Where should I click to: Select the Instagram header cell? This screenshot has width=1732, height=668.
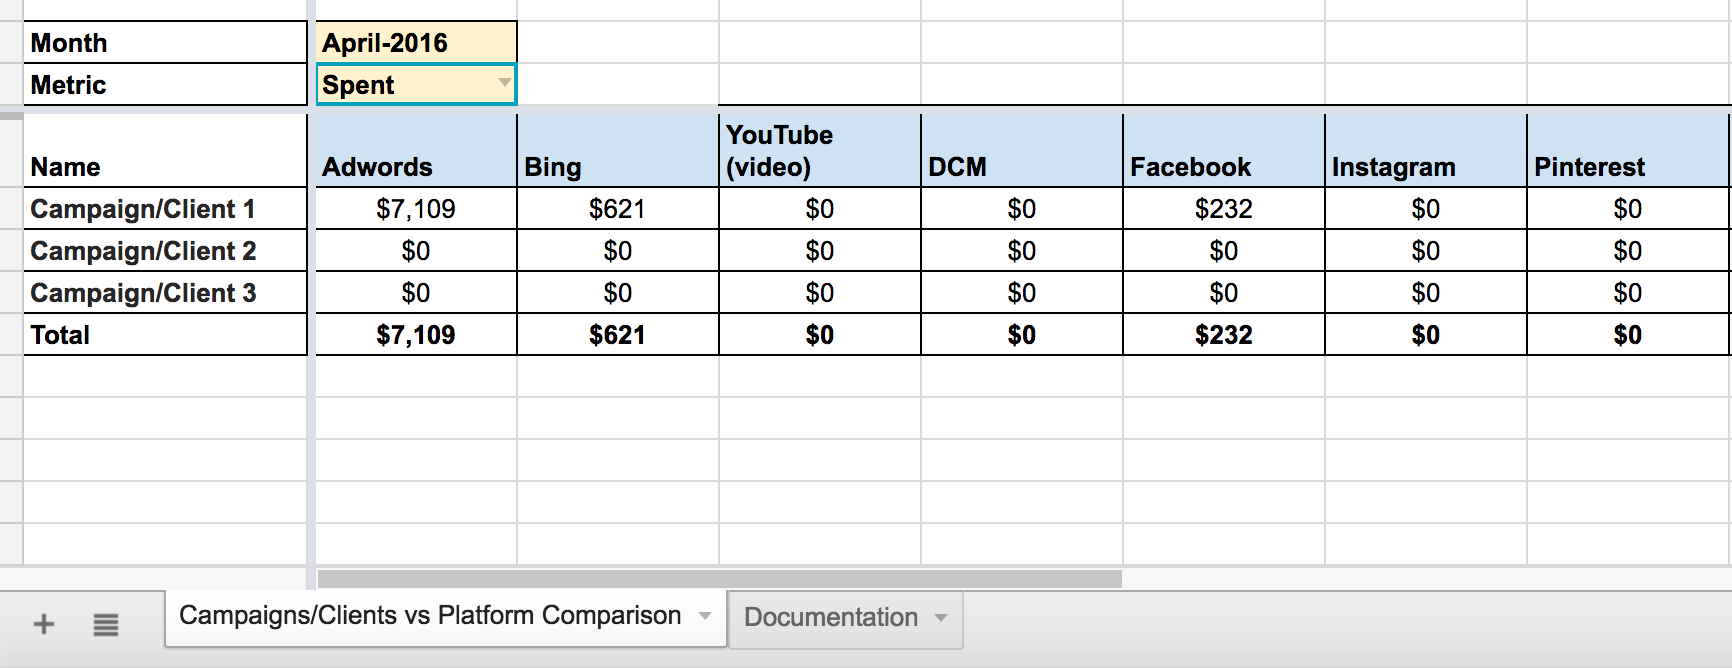point(1425,151)
